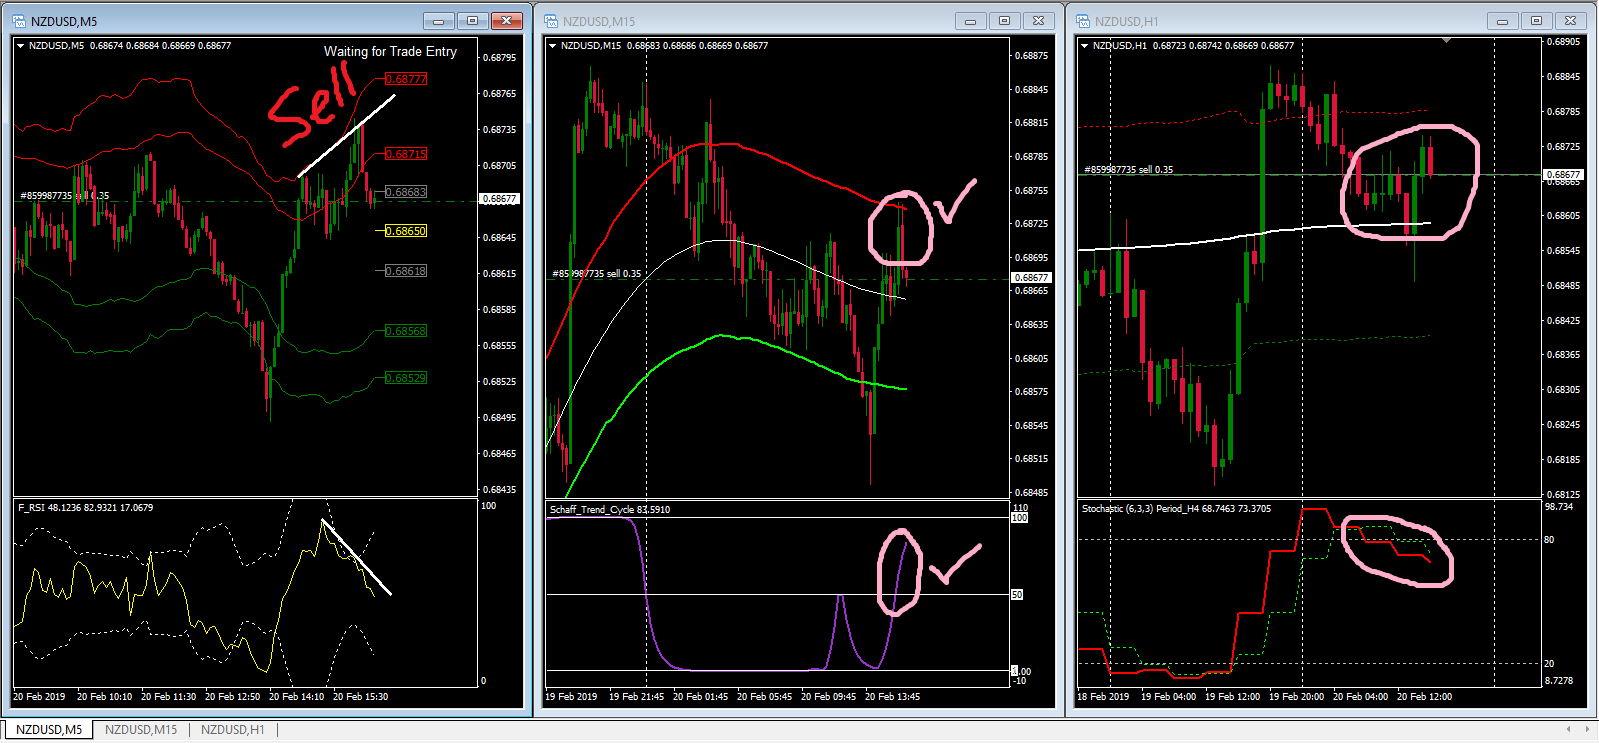Click the 98.734 value on Stochastic scale
1599x743 pixels.
pos(1559,507)
